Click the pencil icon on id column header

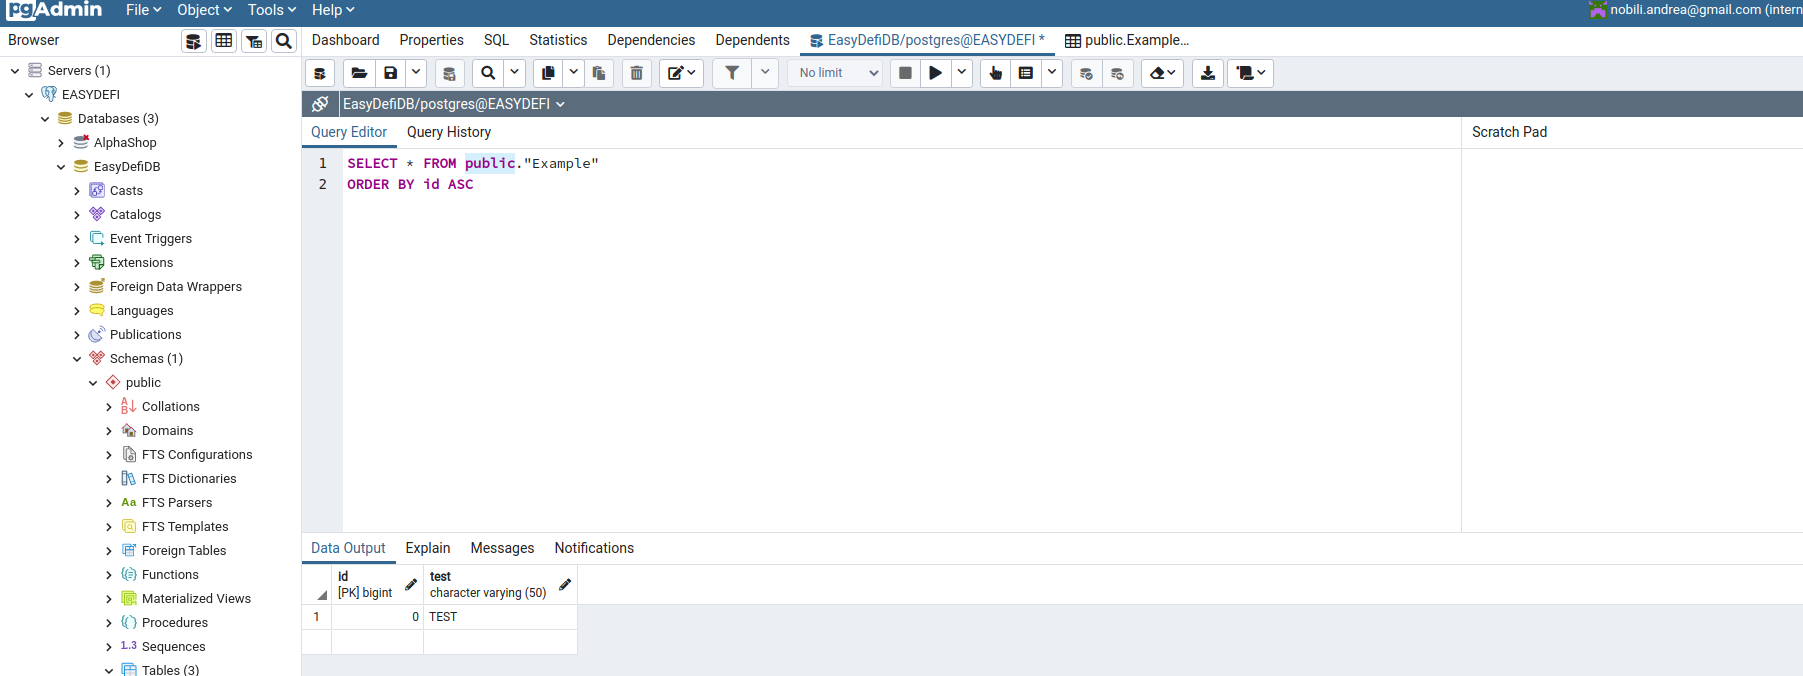coord(411,584)
